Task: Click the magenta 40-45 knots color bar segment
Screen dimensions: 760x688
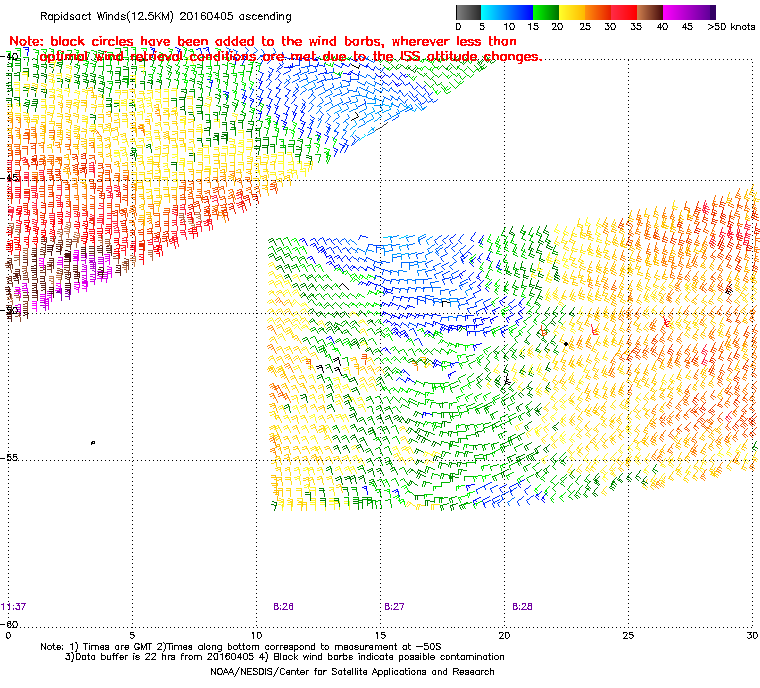Action: click(x=676, y=12)
